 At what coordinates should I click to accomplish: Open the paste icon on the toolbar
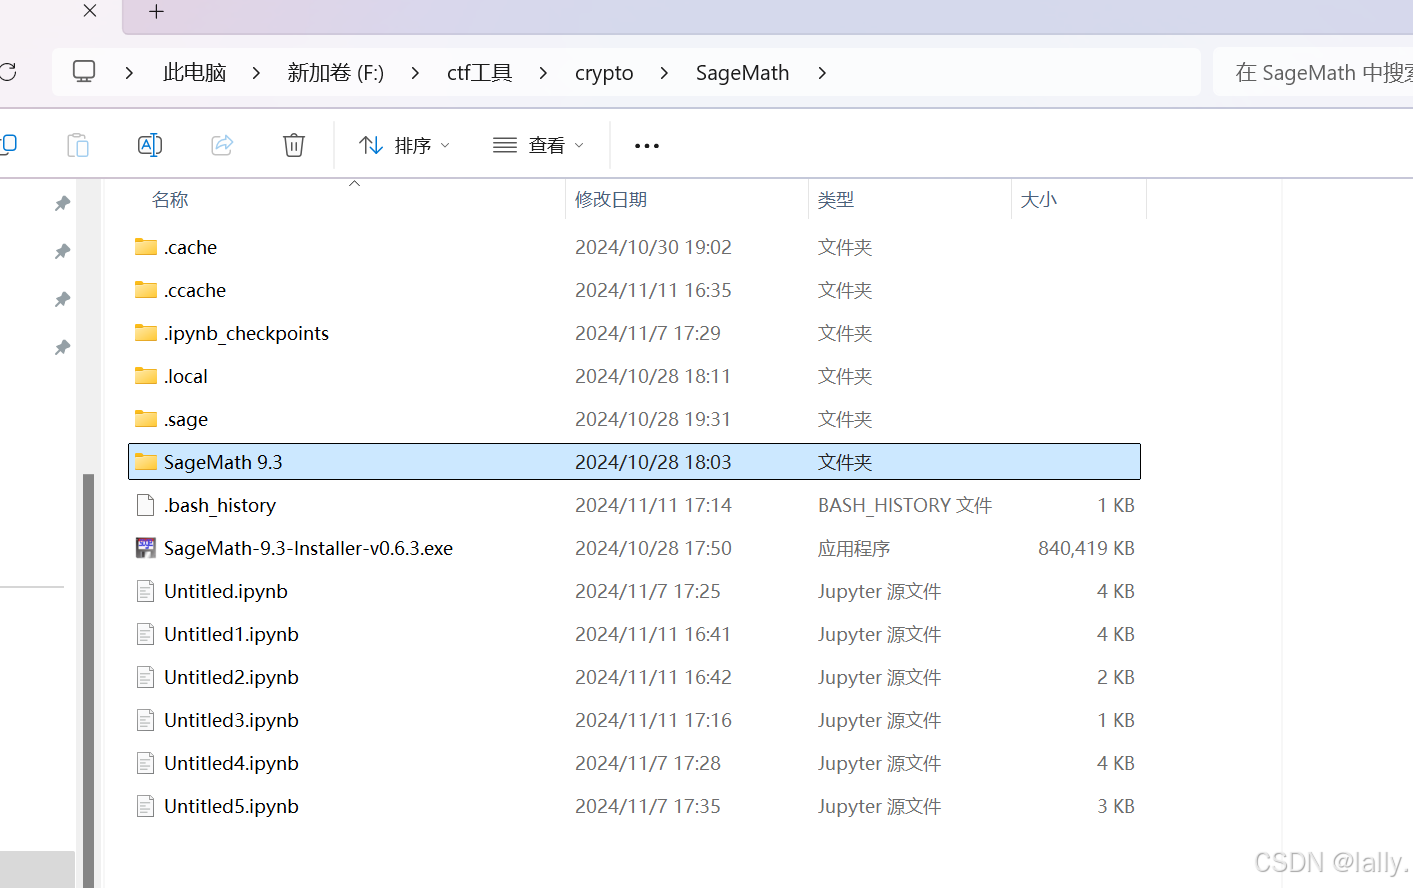[x=77, y=144]
